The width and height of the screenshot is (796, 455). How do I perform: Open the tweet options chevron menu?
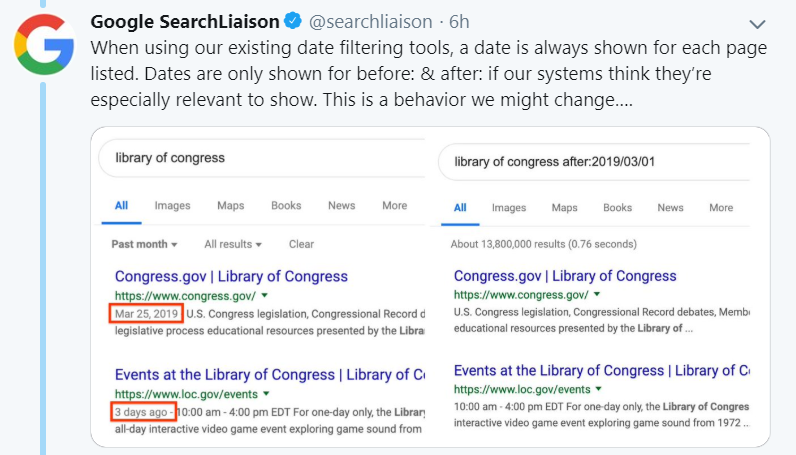click(757, 24)
